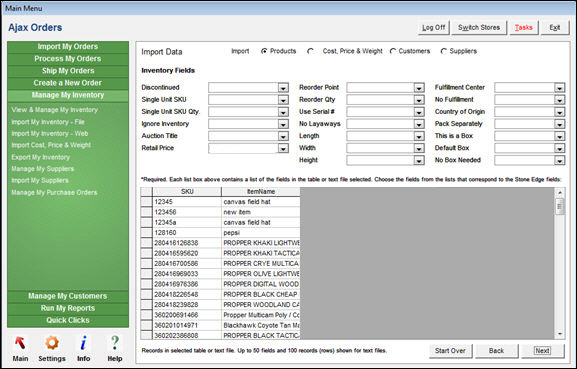The image size is (577, 369).
Task: Open the Help question mark icon
Action: point(115,343)
